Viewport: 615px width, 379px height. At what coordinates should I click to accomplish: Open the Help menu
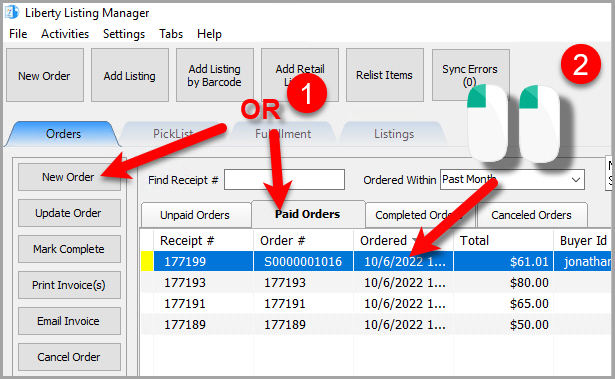click(209, 34)
